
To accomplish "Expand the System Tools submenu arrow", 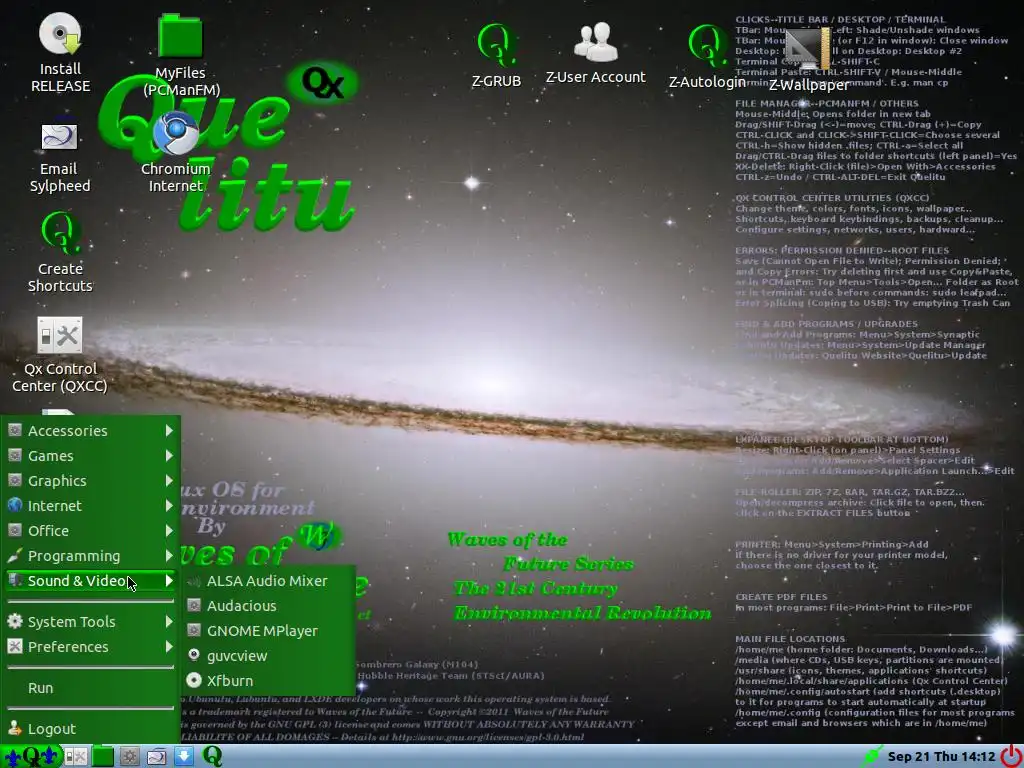I will coord(169,621).
